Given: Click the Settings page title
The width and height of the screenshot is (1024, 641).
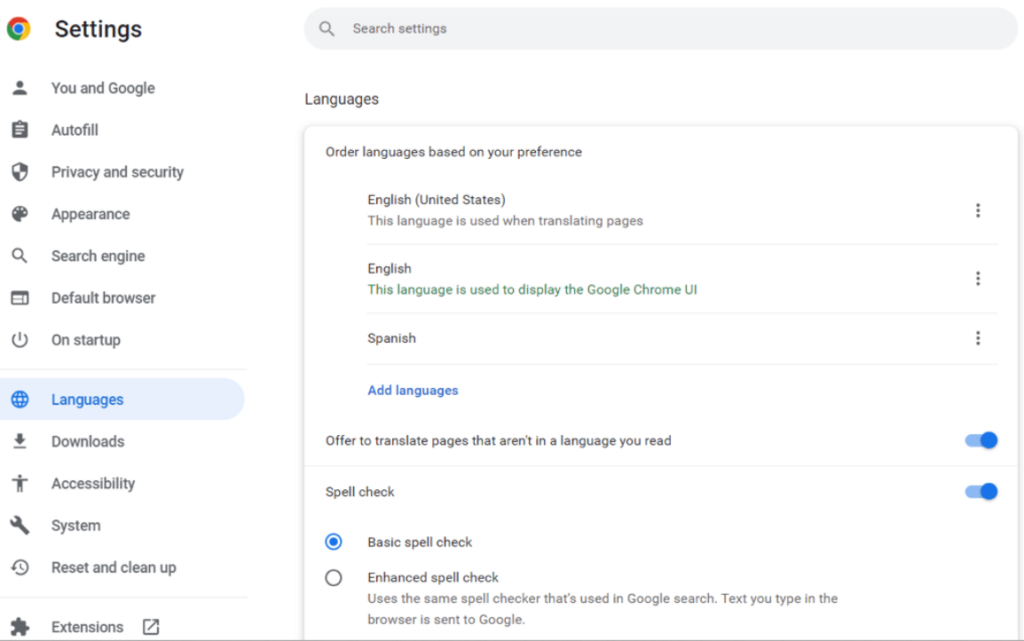Looking at the screenshot, I should click(x=98, y=29).
